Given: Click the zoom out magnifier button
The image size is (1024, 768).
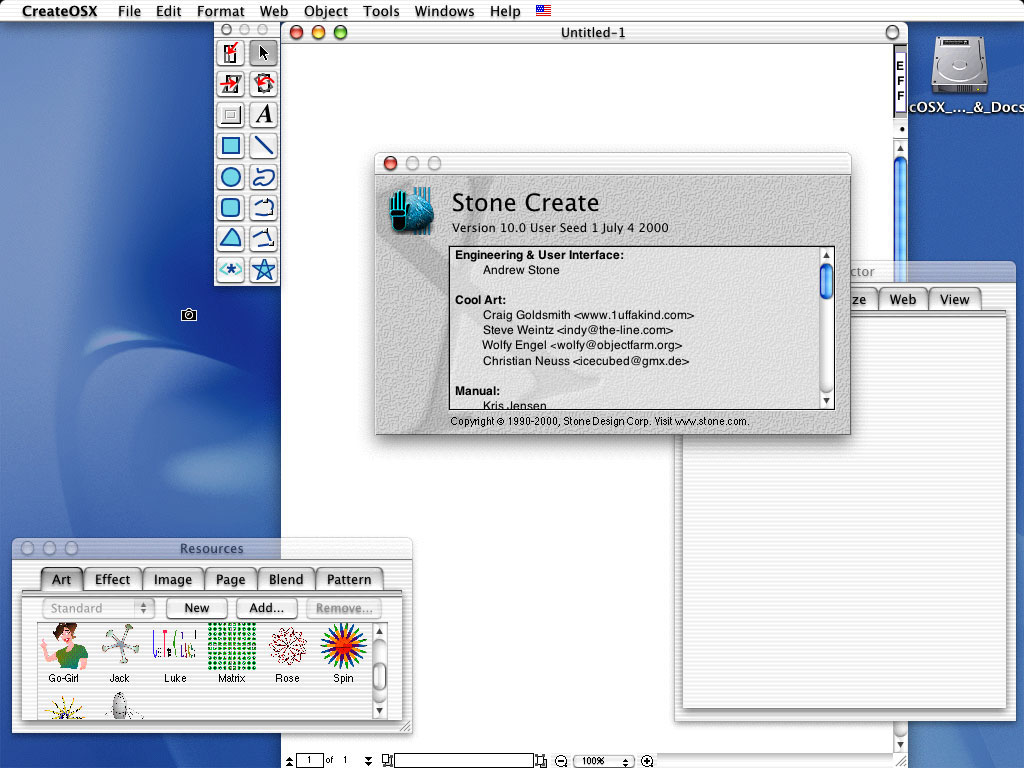Looking at the screenshot, I should click(x=561, y=761).
